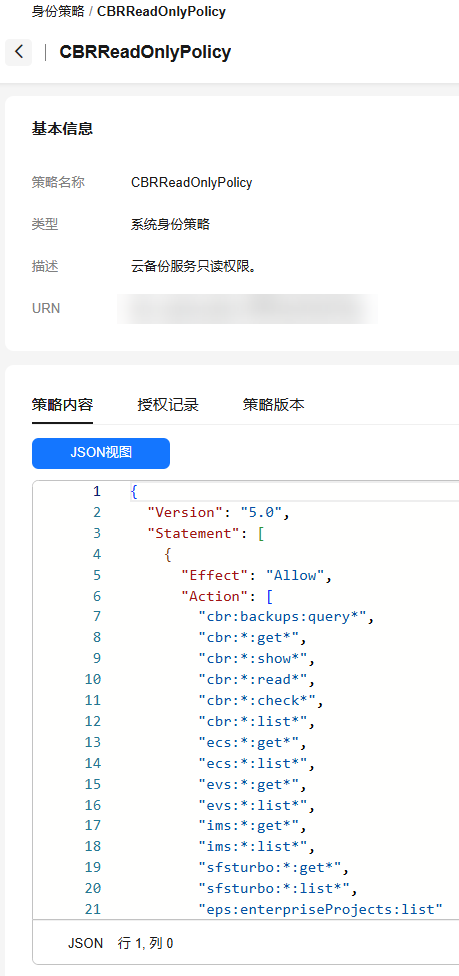Viewport: 459px width, 976px height.
Task: Click the "evs:*:list*" entry
Action: point(256,805)
